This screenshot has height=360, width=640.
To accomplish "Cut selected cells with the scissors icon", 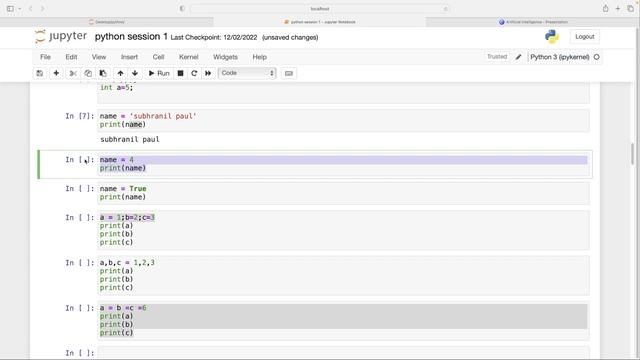I will coord(73,73).
